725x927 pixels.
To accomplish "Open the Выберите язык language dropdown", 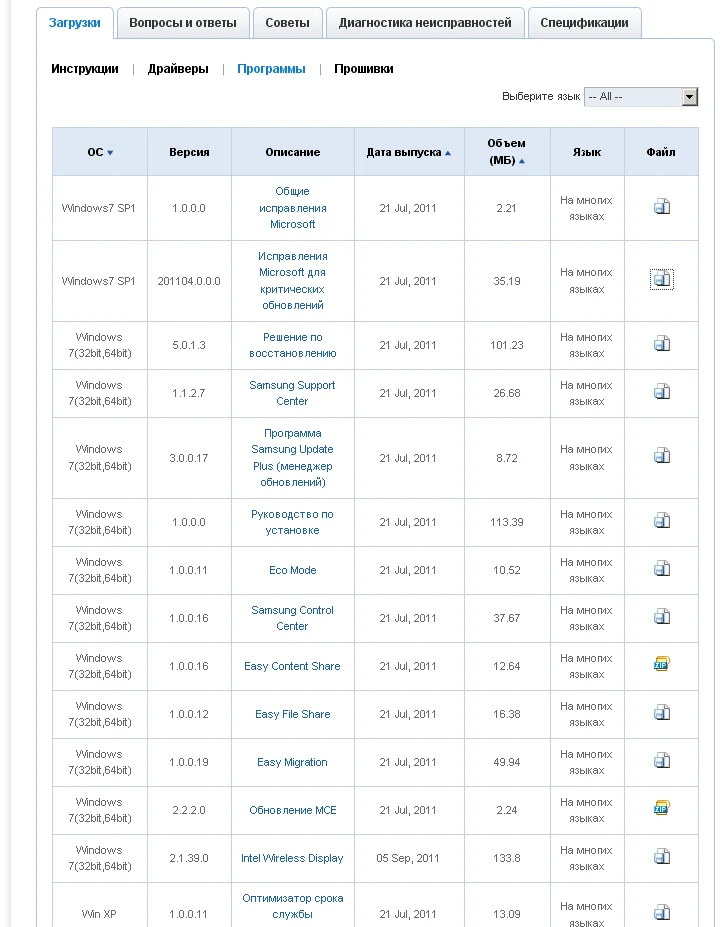I will [641, 97].
